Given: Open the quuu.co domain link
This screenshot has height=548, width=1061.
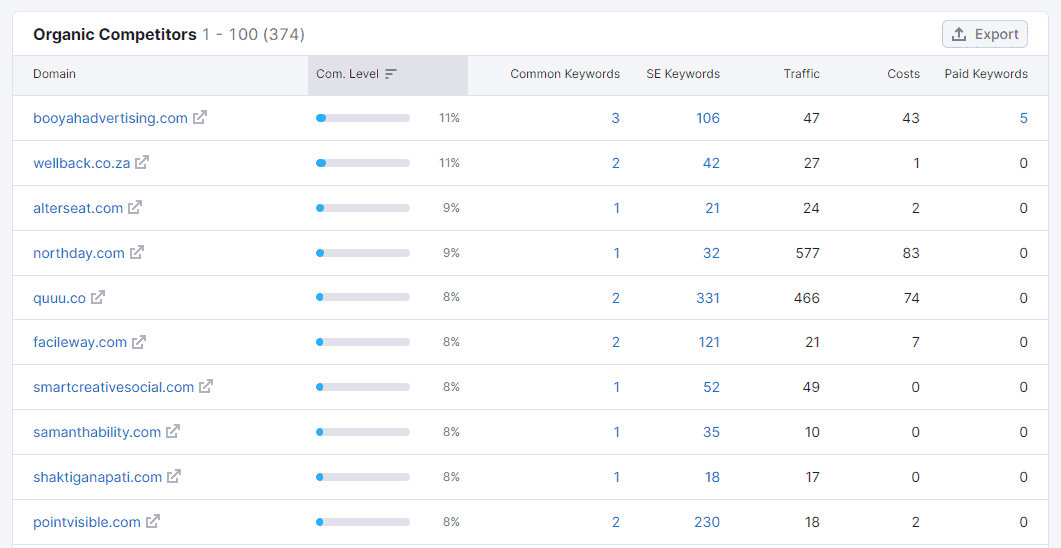Looking at the screenshot, I should (60, 298).
